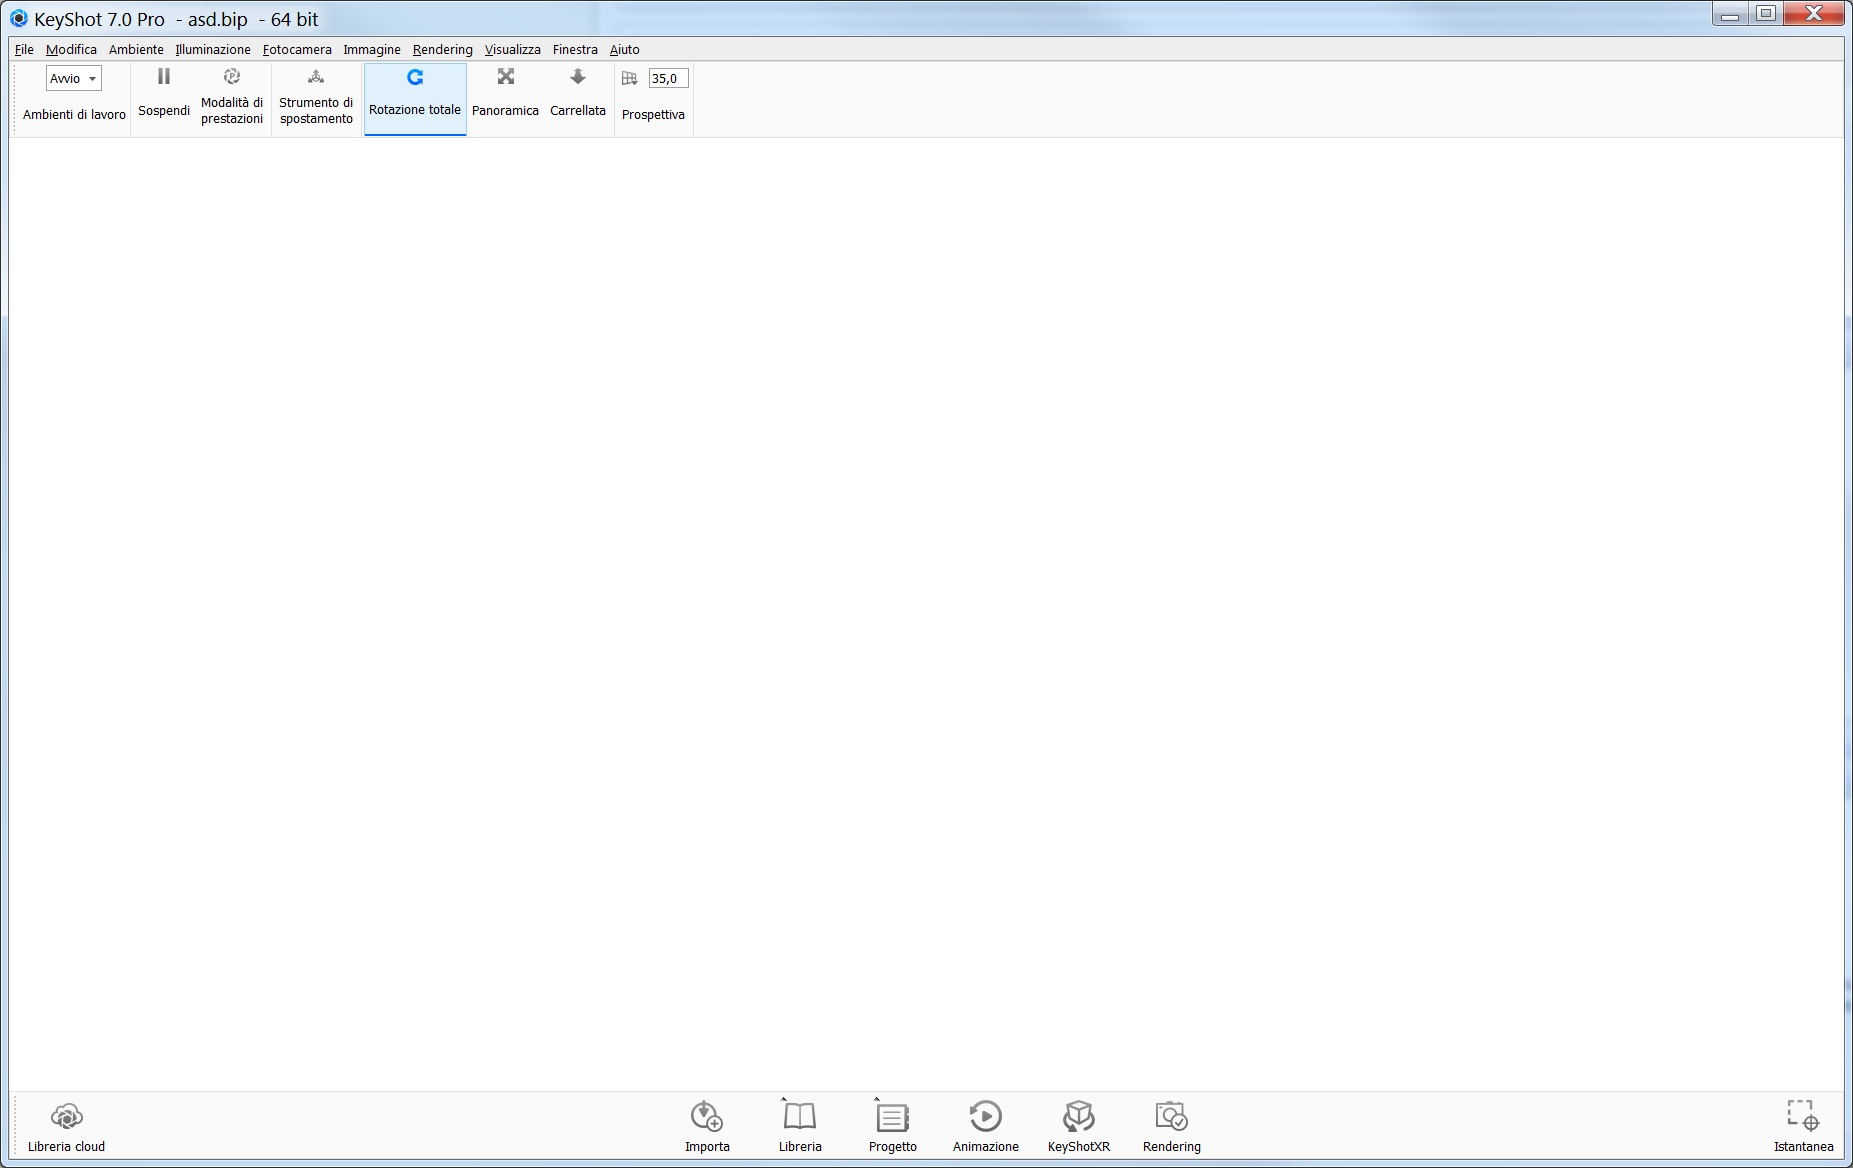
Task: Open the Finestra menu
Action: pos(575,49)
